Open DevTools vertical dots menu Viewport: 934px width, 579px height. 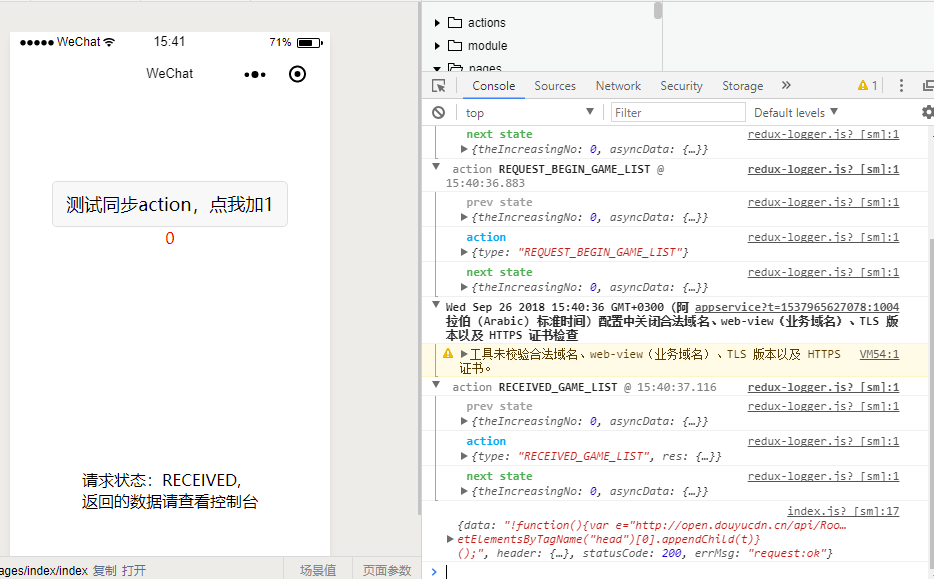point(901,86)
